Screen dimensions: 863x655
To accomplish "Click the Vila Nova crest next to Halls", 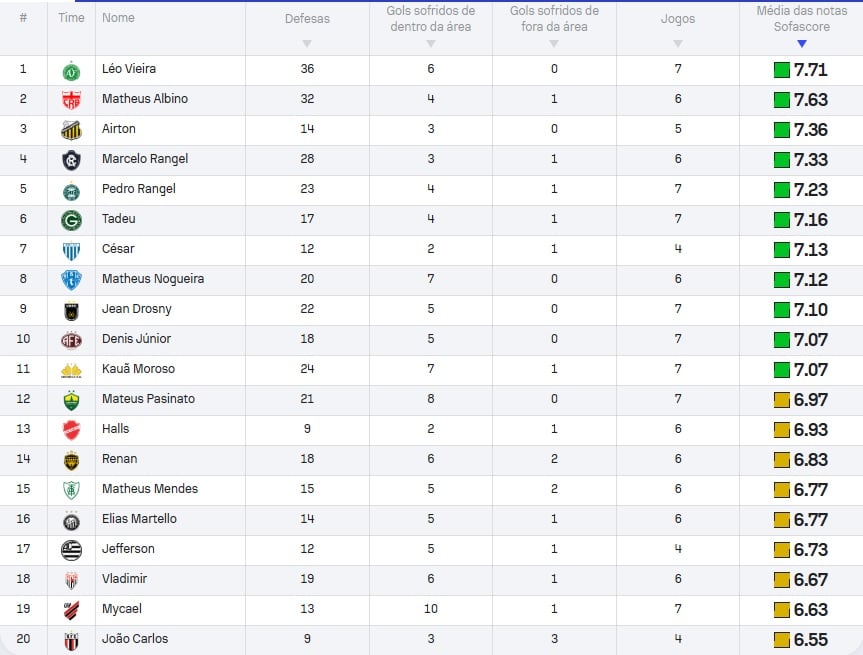I will tap(71, 430).
